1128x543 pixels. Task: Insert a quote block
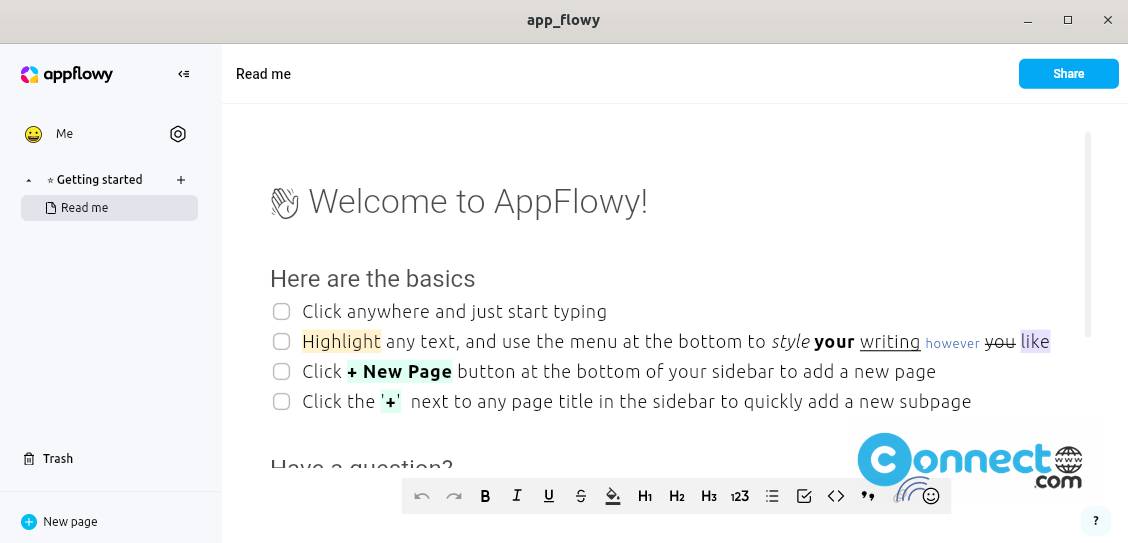[x=868, y=496]
